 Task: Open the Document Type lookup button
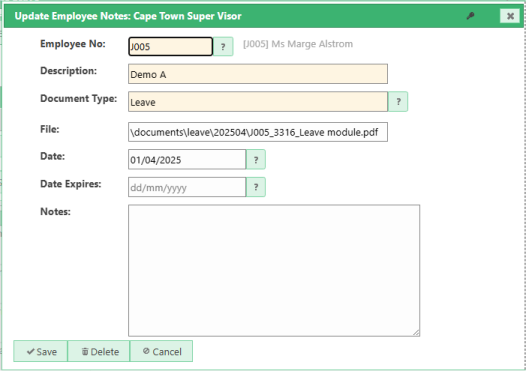[x=398, y=102]
